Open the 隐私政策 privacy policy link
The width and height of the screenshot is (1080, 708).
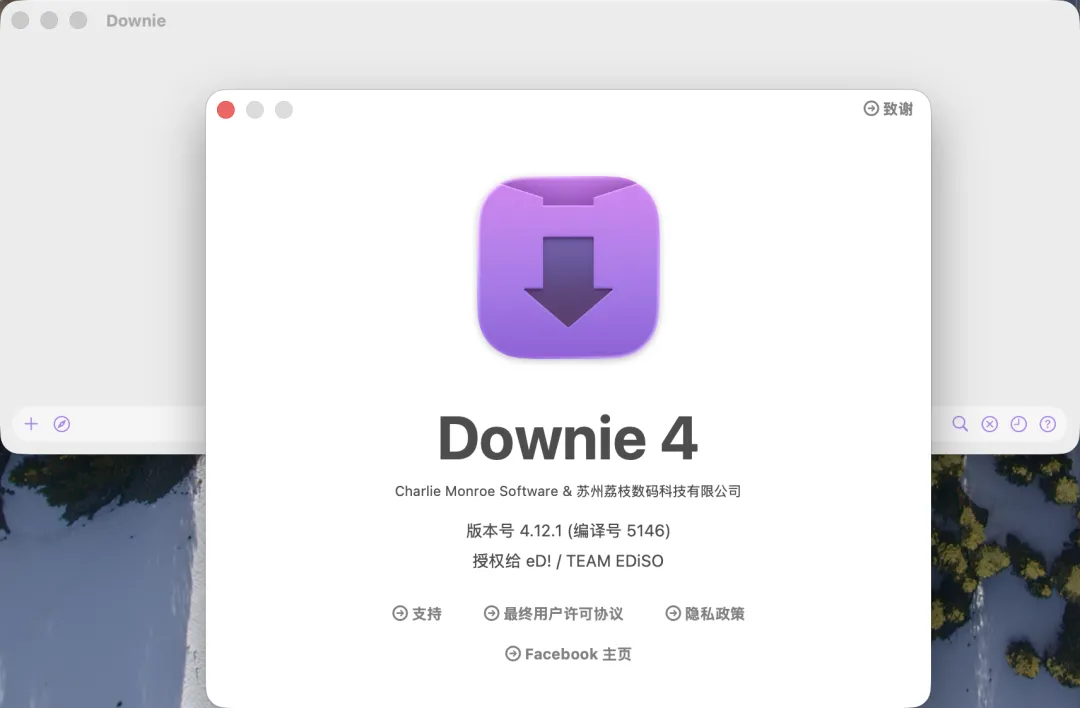(705, 613)
